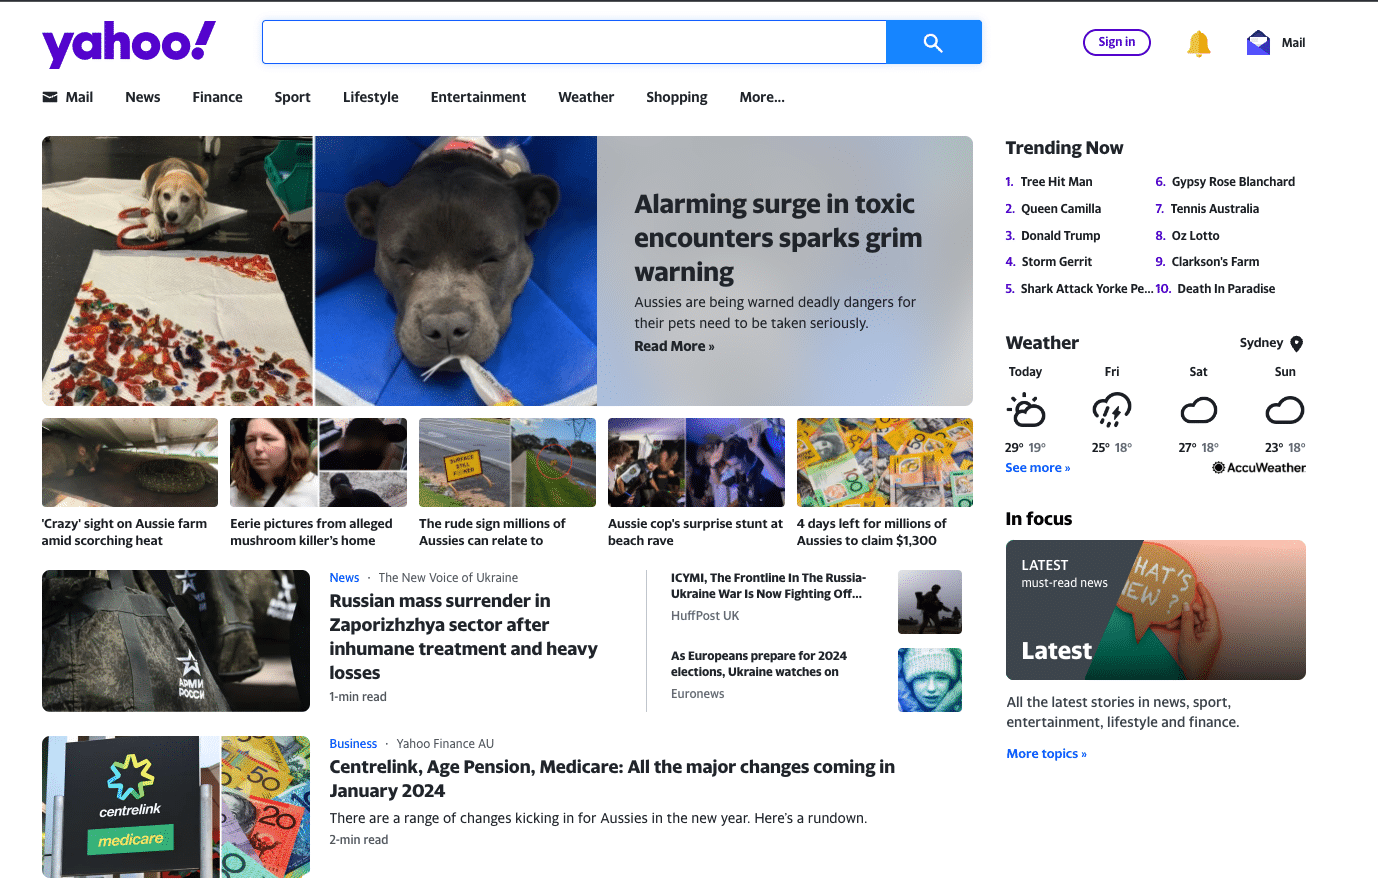Open the mushroom killer's home thumbnail
The image size is (1378, 895).
click(318, 462)
